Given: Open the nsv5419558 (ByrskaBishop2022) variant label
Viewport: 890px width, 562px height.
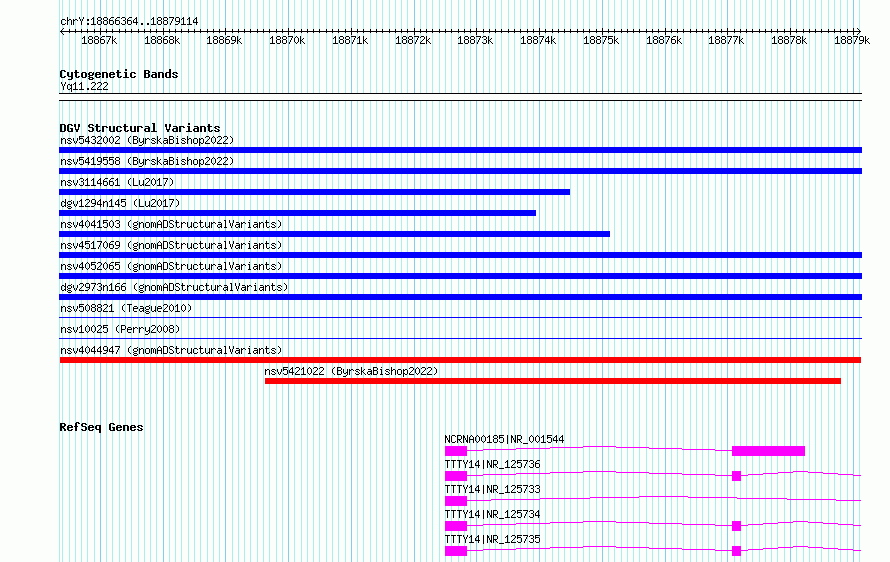Looking at the screenshot, I should click(147, 161).
